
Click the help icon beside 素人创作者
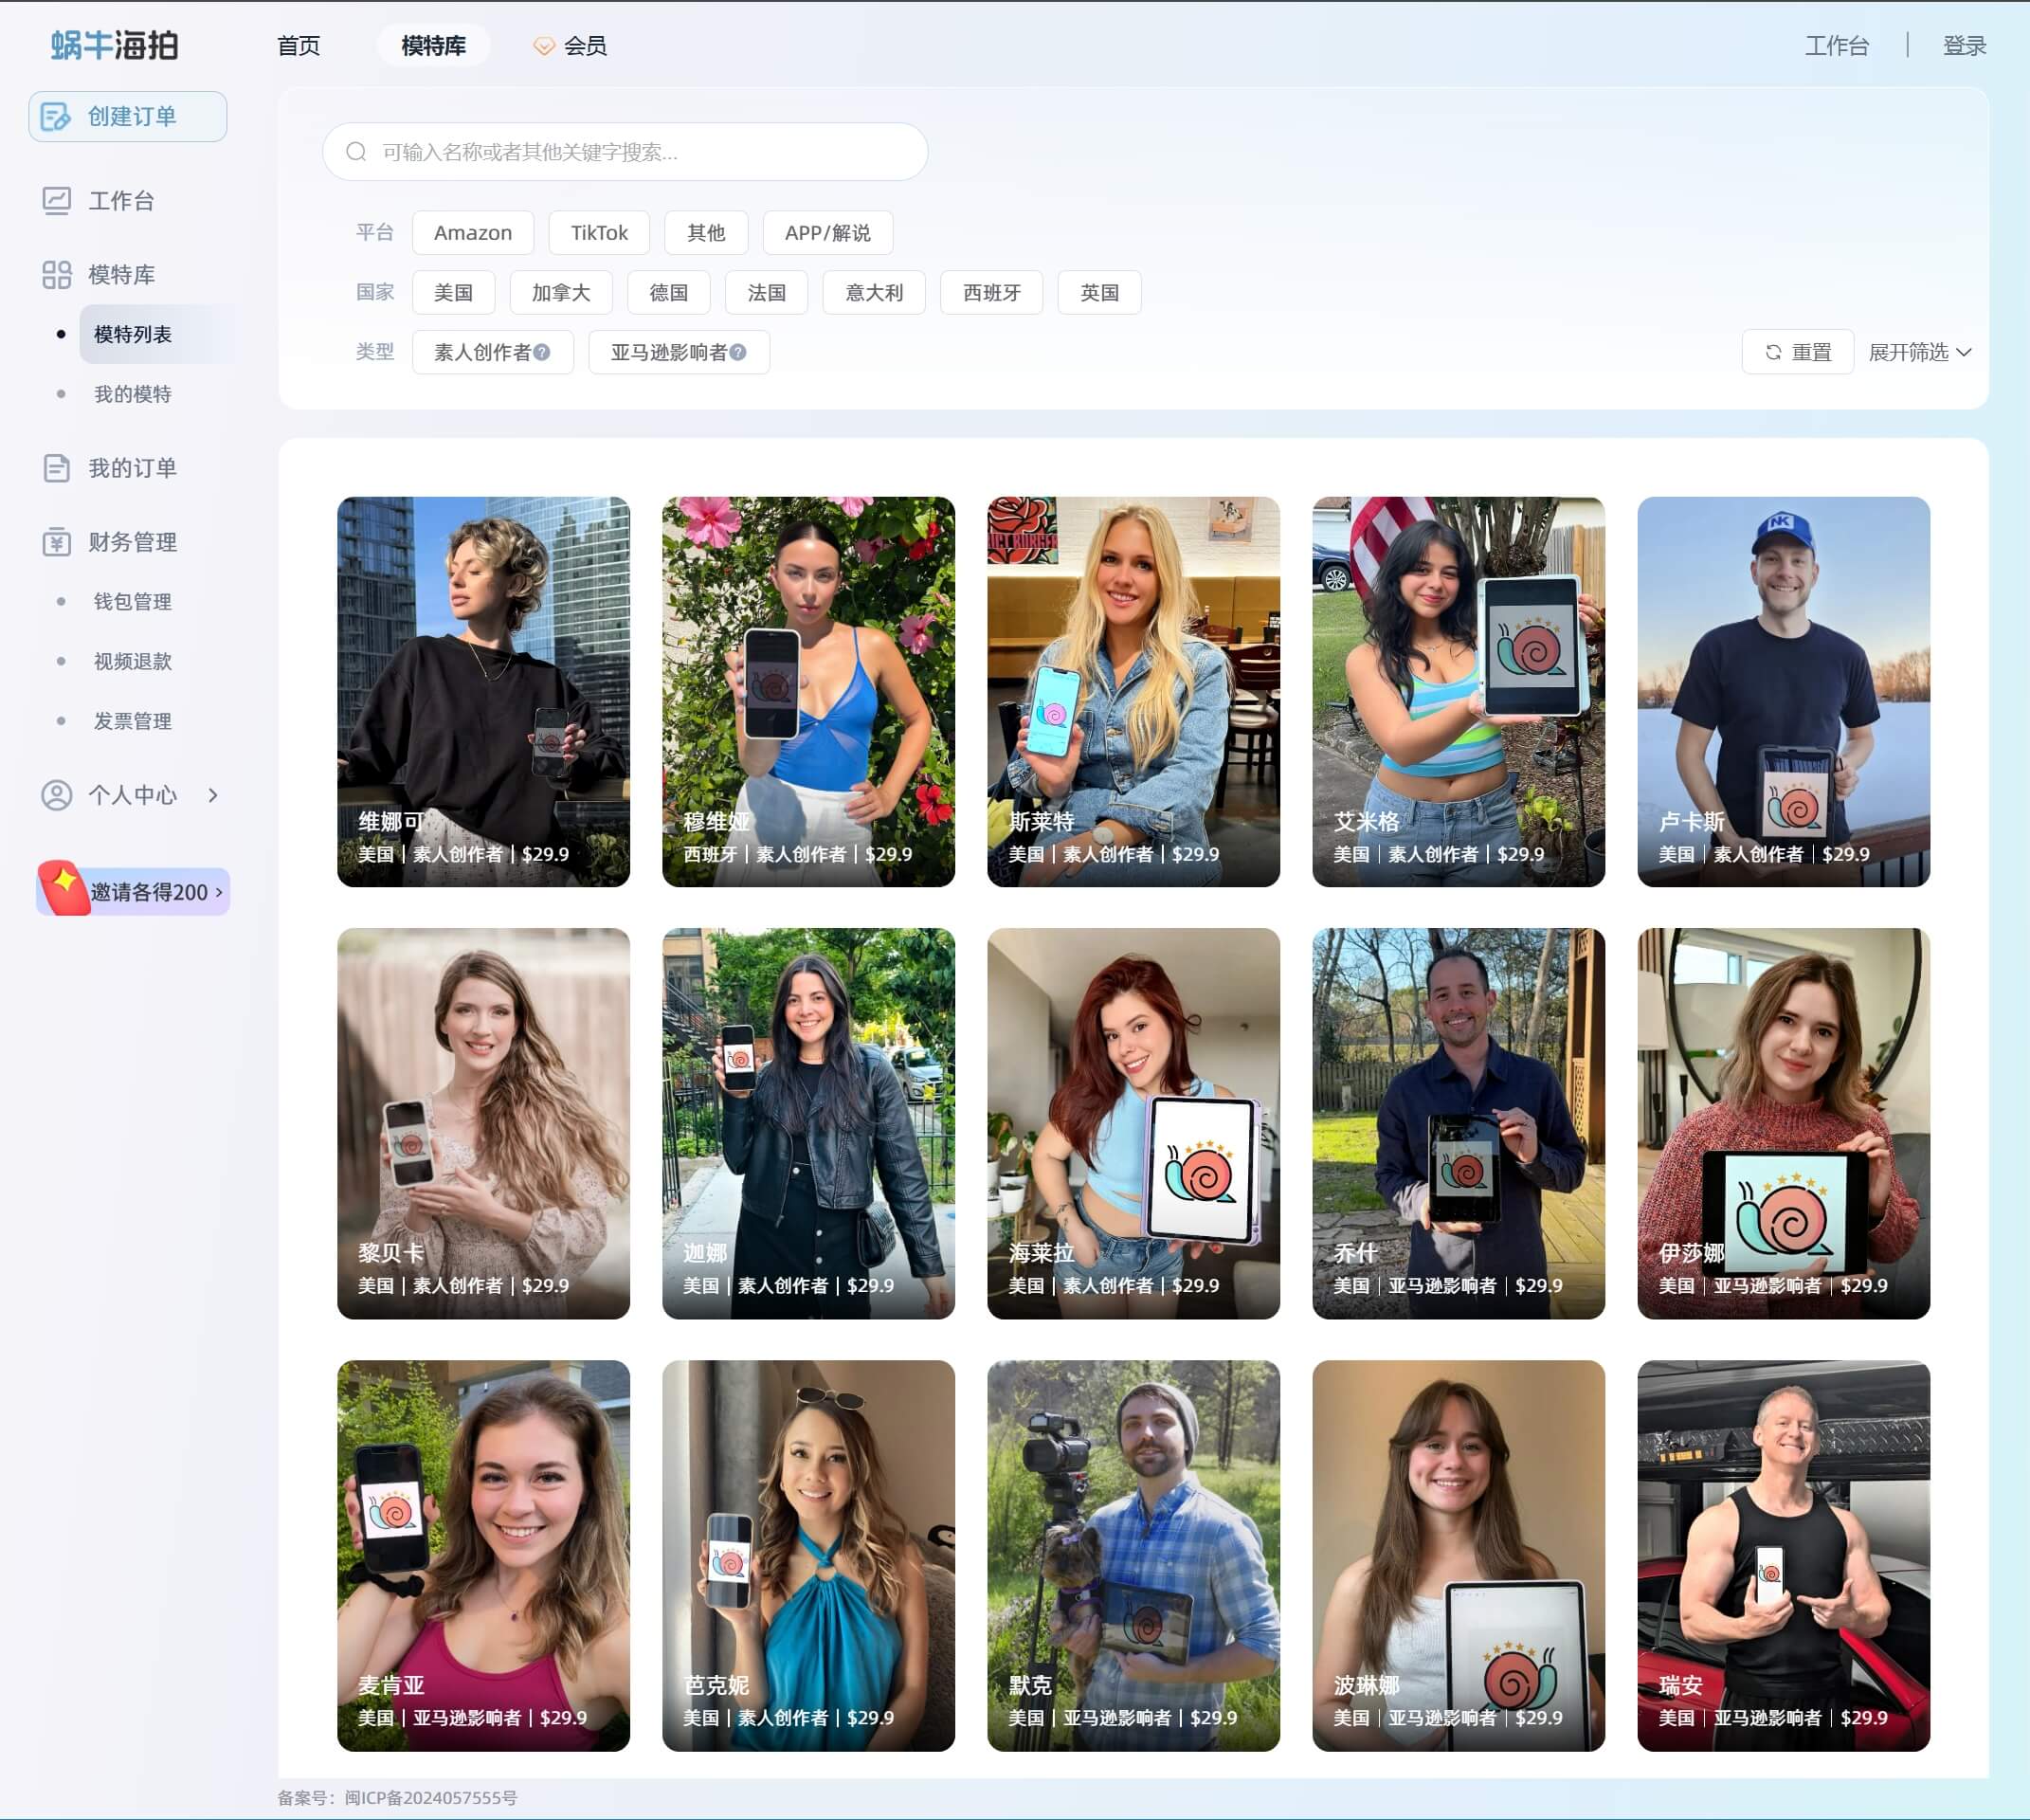pyautogui.click(x=542, y=352)
